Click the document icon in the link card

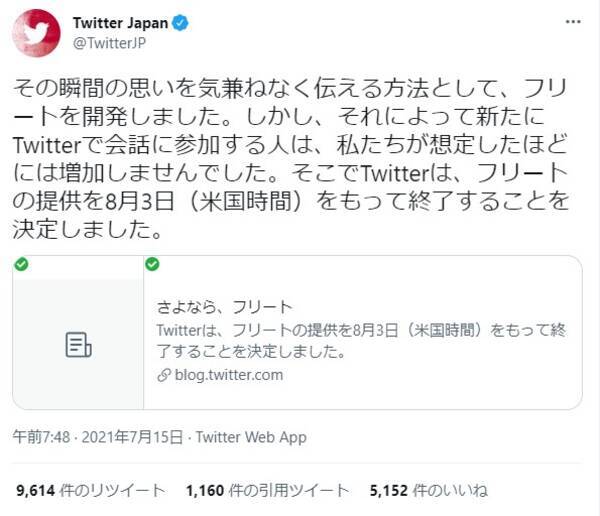tap(78, 345)
